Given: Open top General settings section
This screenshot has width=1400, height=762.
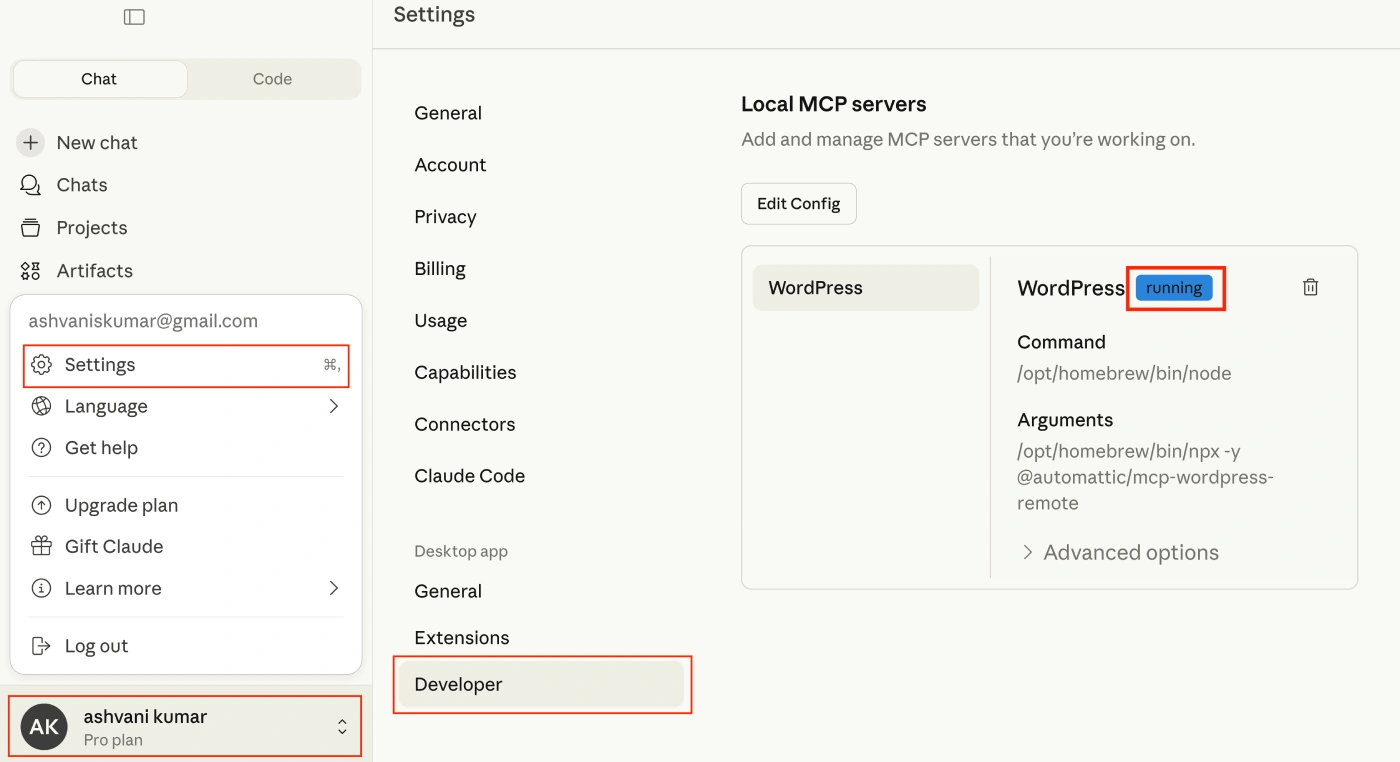Looking at the screenshot, I should coord(448,113).
